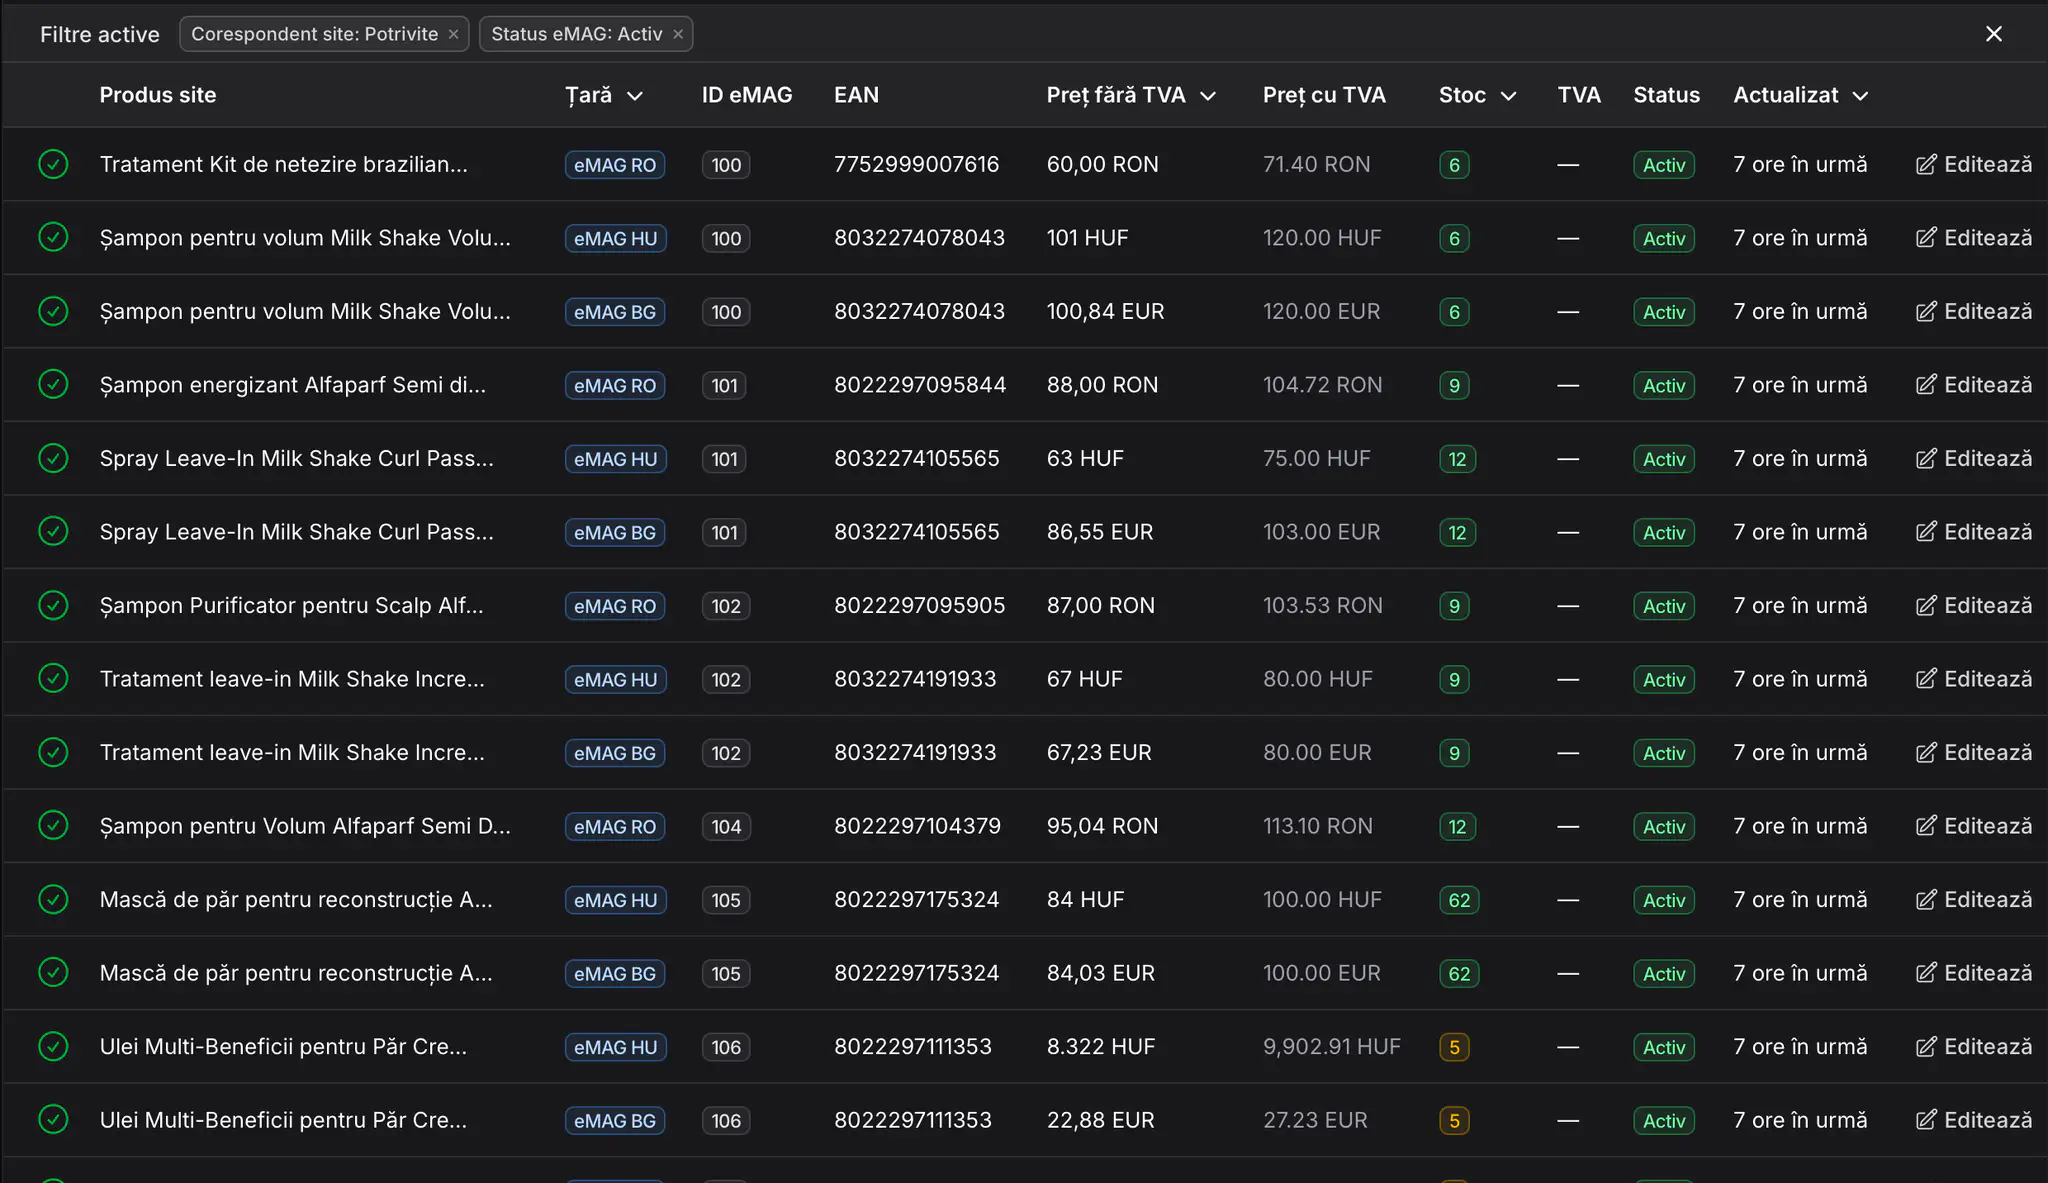Click price with TVA 9,902.91 HUF
Viewport: 2048px width, 1183px height.
1331,1047
